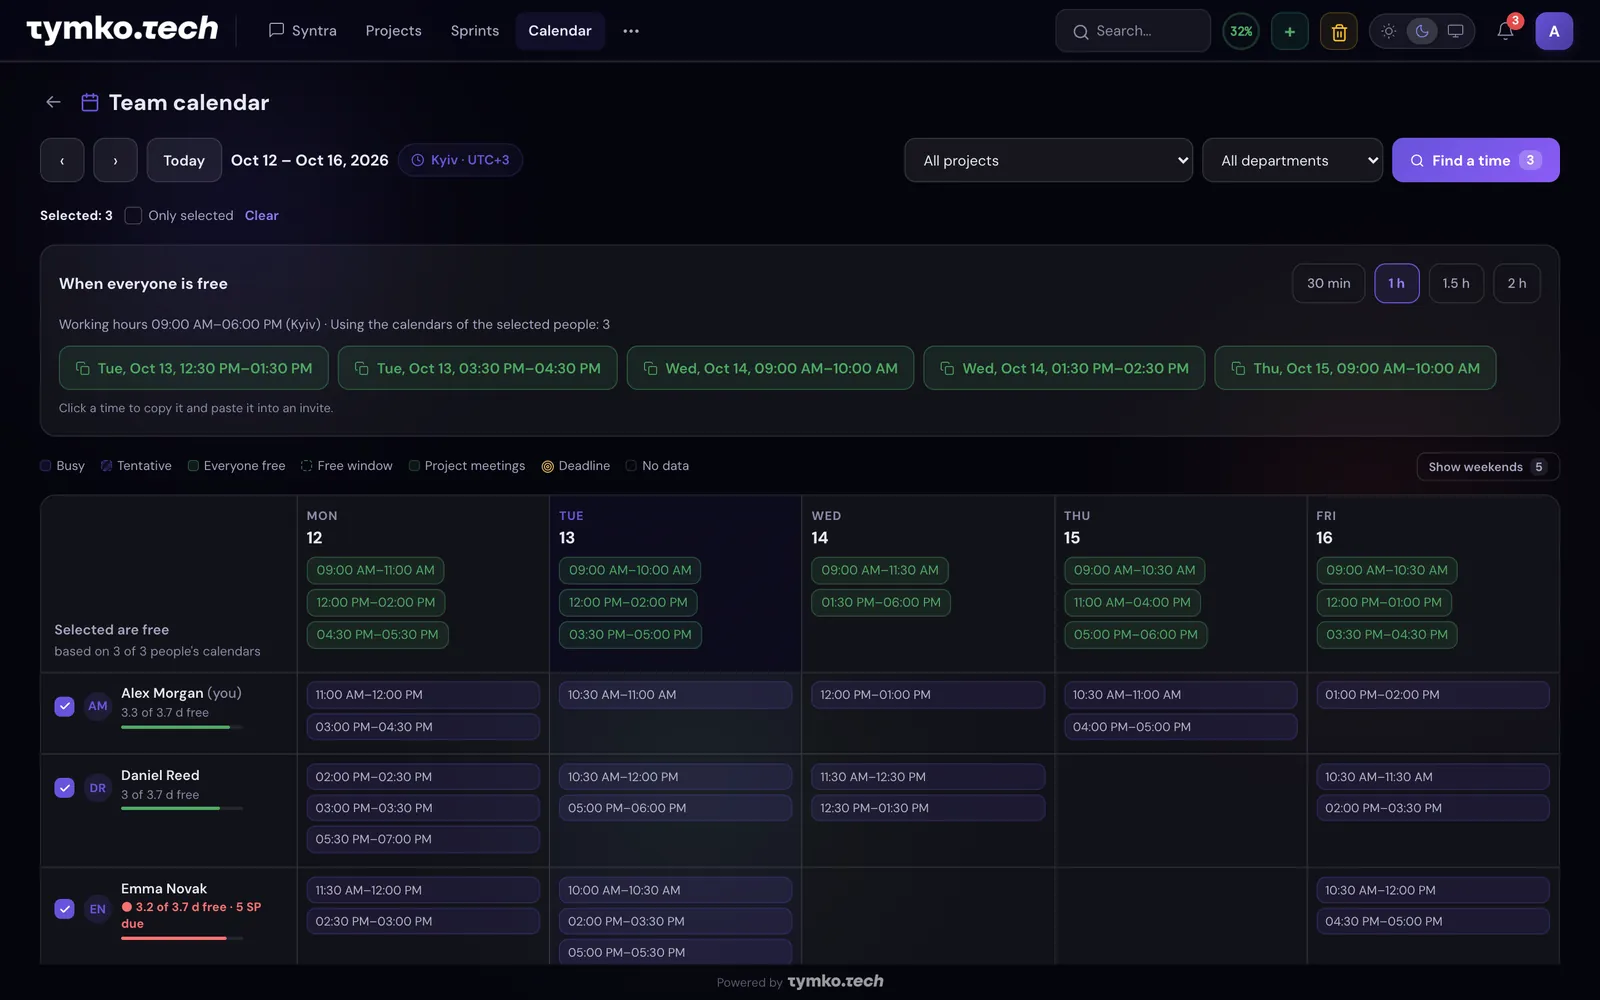Select system theme monitor icon

tap(1456, 31)
